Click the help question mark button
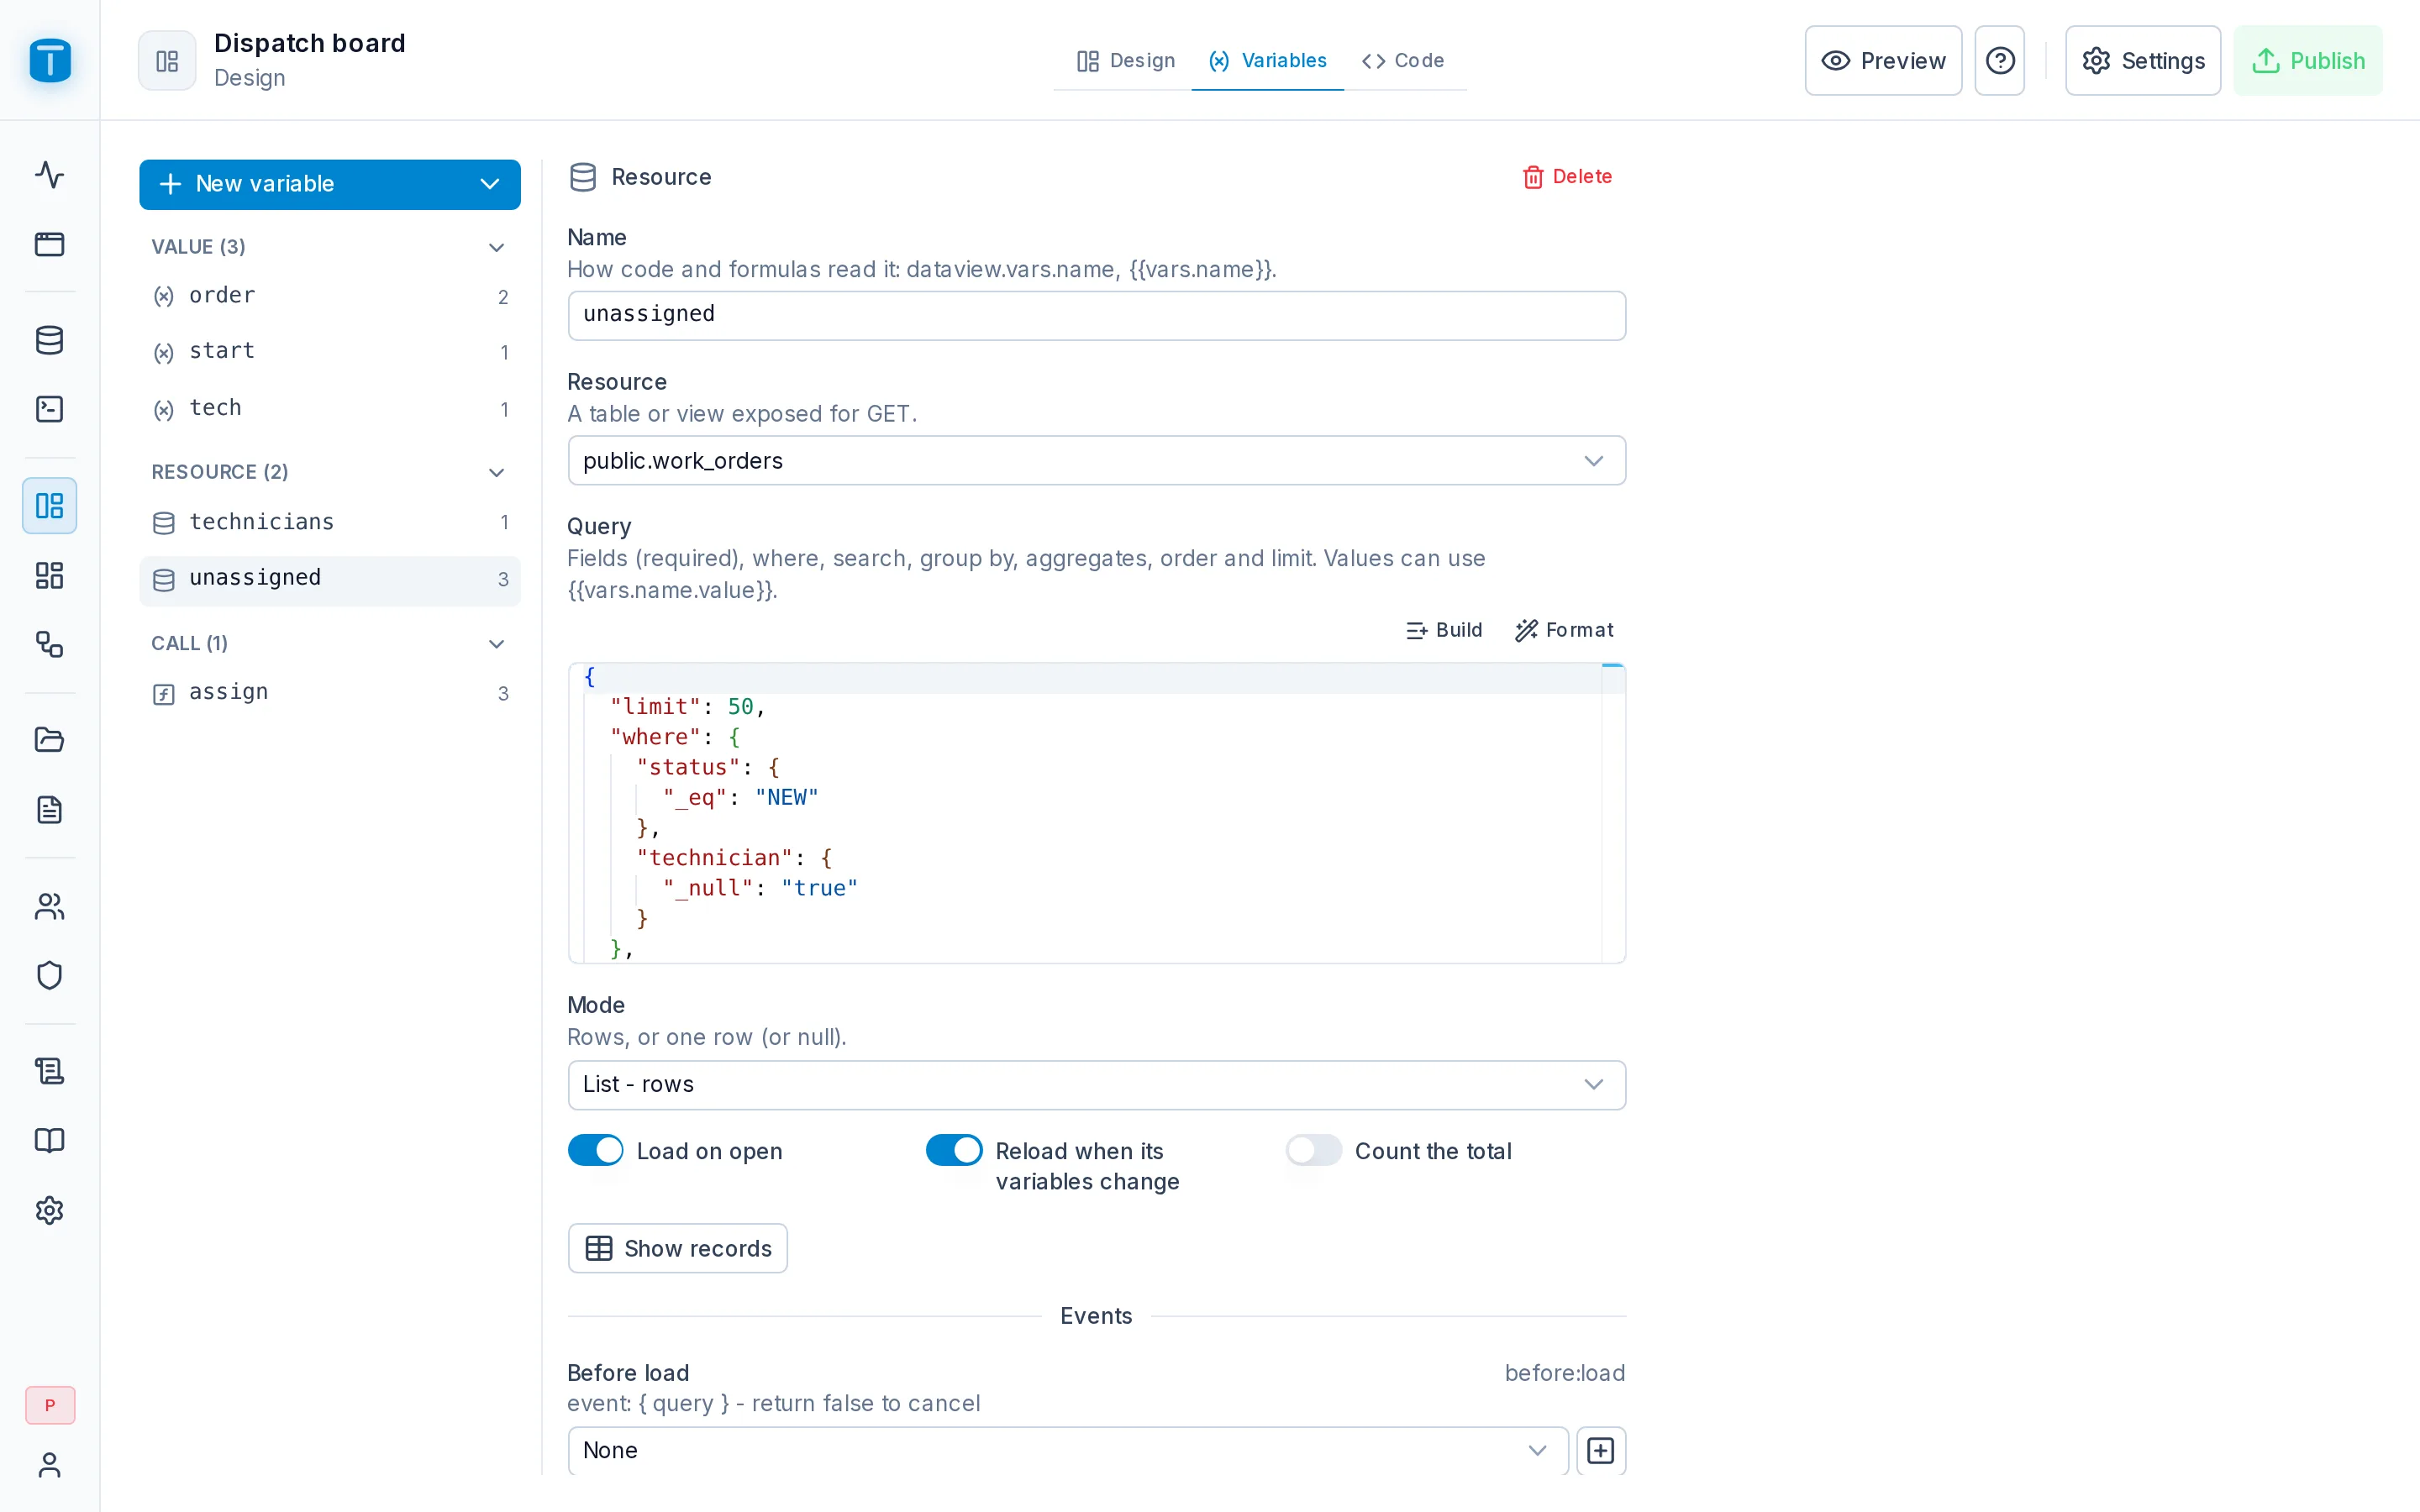The image size is (2420, 1512). coord(1999,61)
